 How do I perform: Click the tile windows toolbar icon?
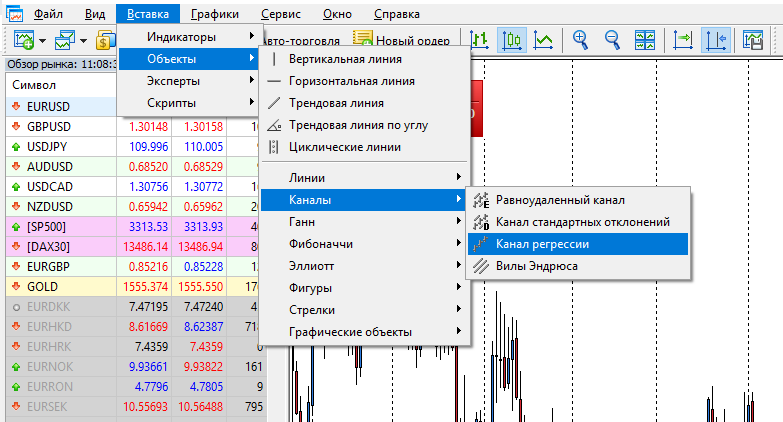point(645,40)
